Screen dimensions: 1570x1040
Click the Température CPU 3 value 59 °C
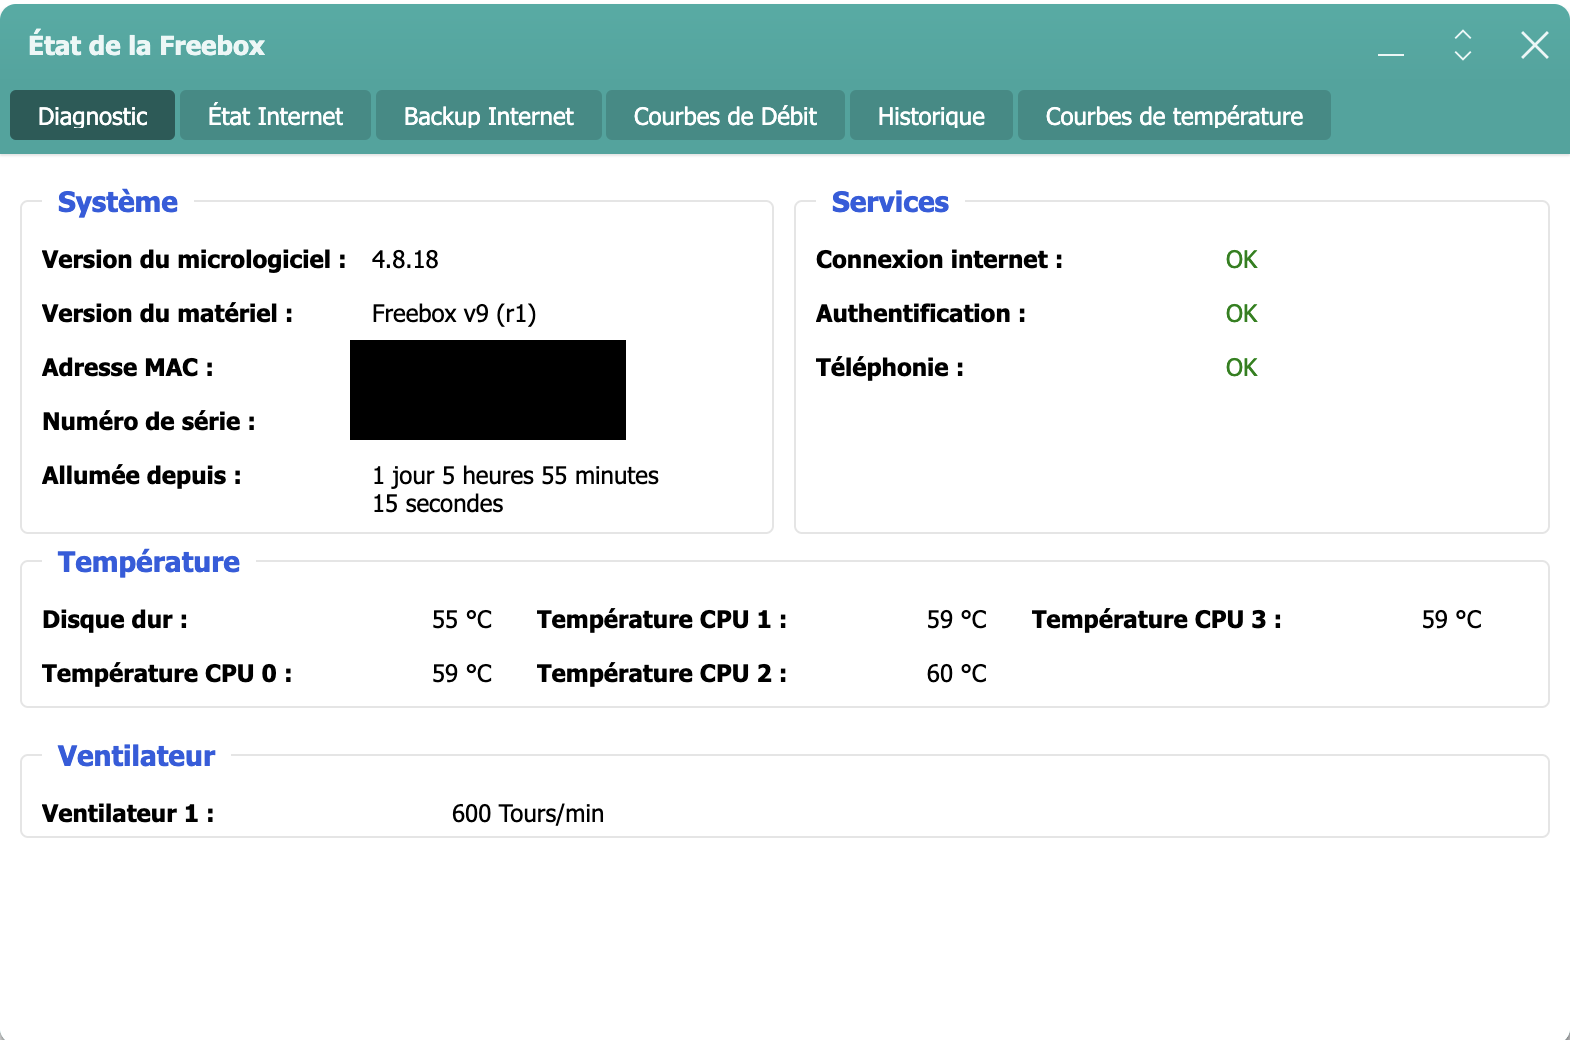(1452, 620)
